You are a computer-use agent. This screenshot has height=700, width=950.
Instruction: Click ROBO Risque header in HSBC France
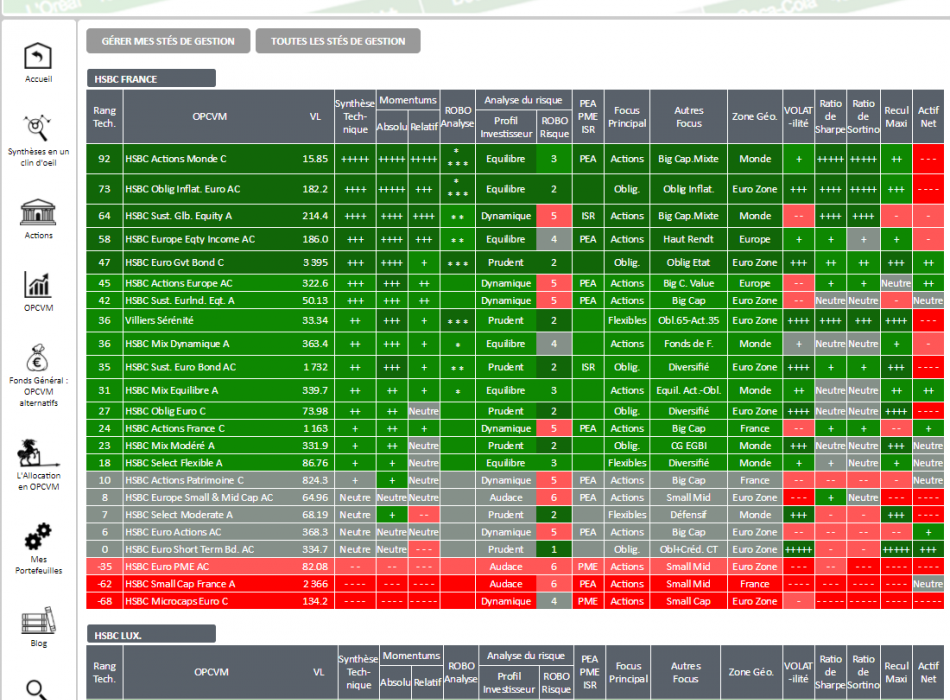(554, 127)
